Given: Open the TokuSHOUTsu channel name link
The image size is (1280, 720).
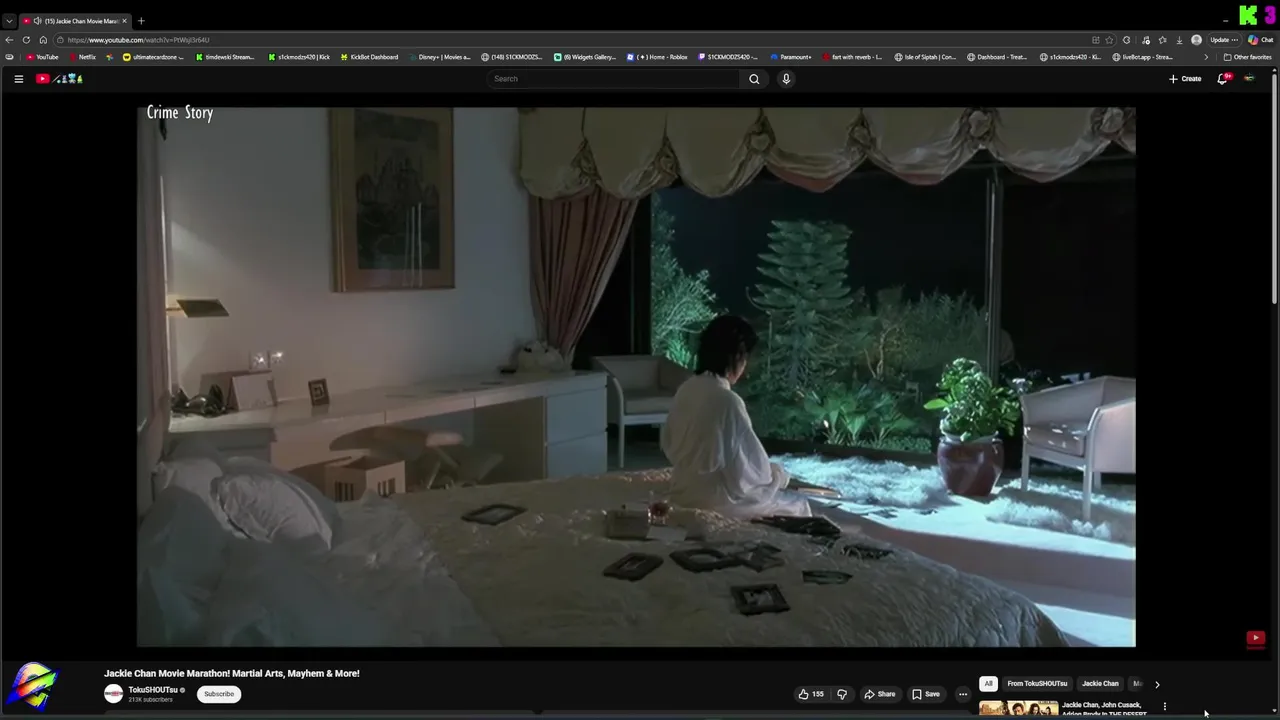Looking at the screenshot, I should (153, 690).
